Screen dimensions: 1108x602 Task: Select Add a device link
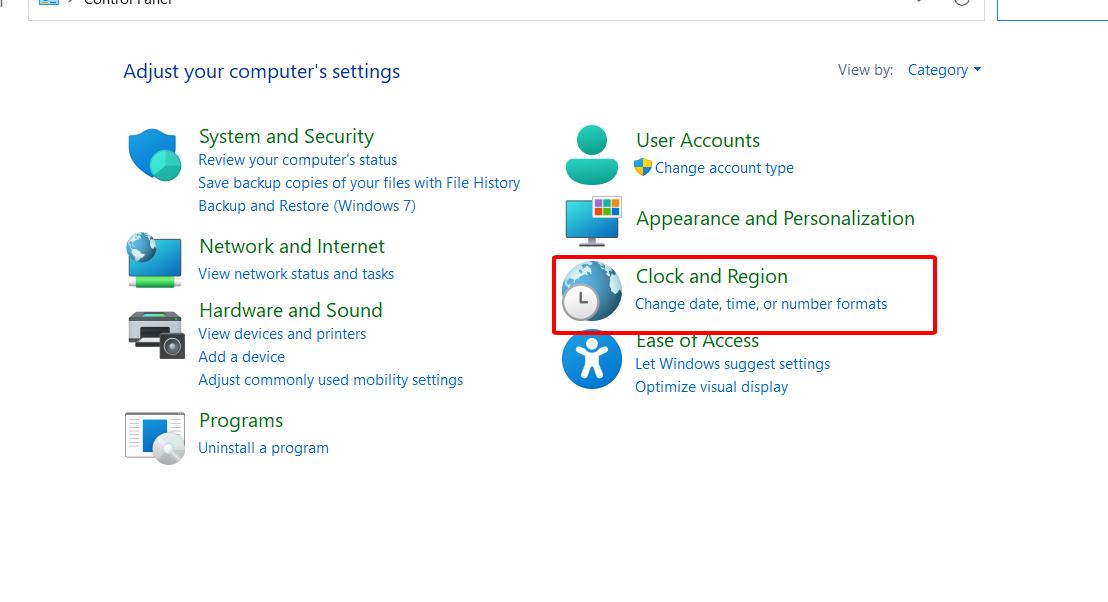[x=242, y=357]
